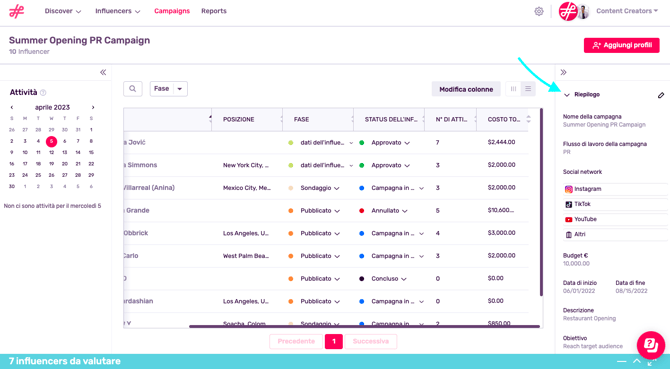Screen dimensions: 670x369
Task: Select highlighted day 5 in calendar
Action: (x=51, y=141)
